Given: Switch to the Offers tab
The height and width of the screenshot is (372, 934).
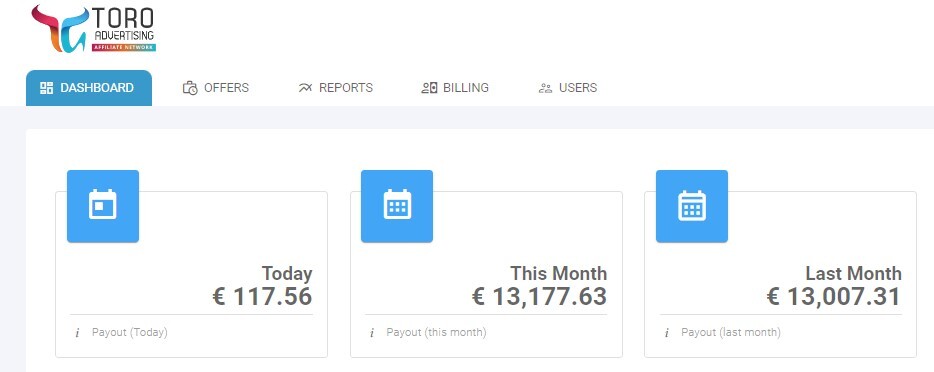Looking at the screenshot, I should pos(216,88).
